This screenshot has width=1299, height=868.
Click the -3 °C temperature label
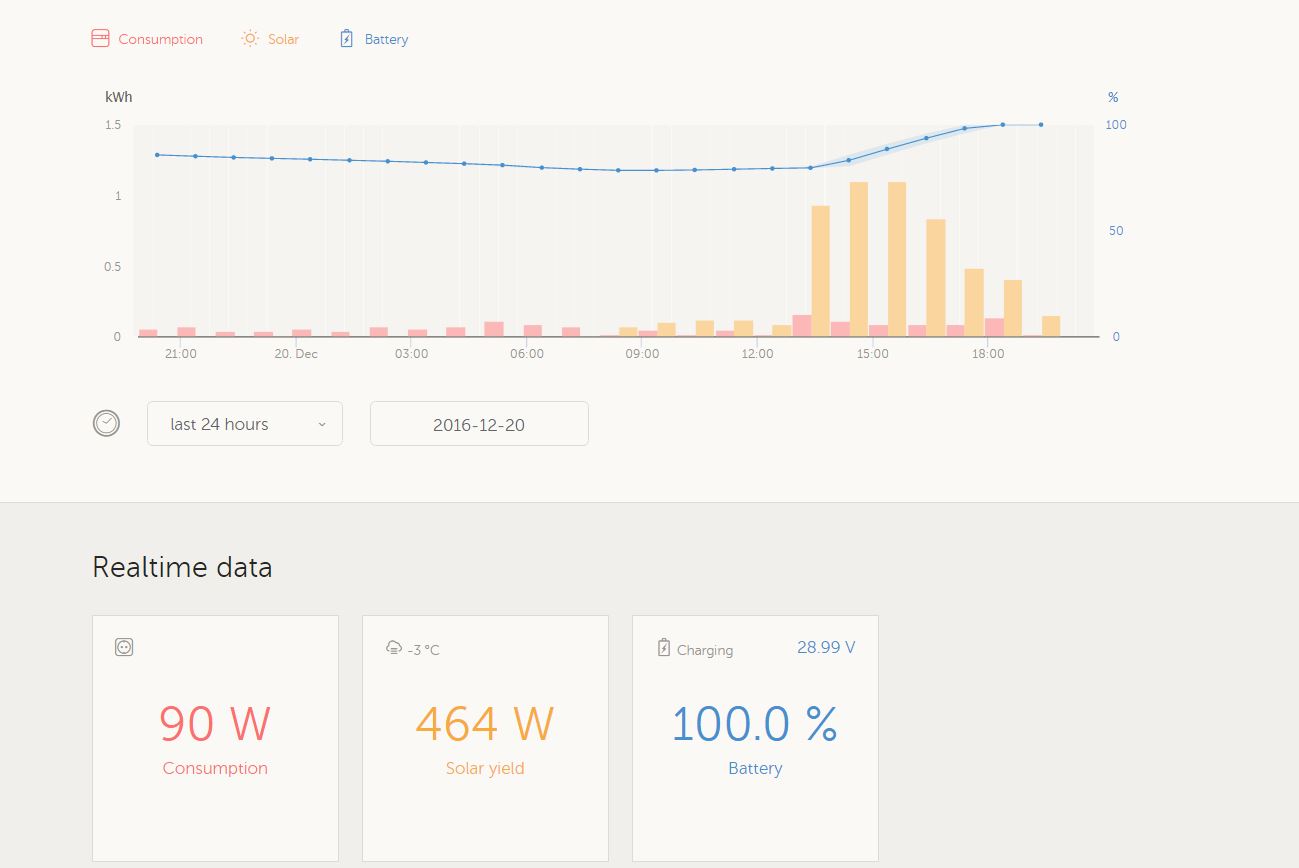click(x=423, y=650)
